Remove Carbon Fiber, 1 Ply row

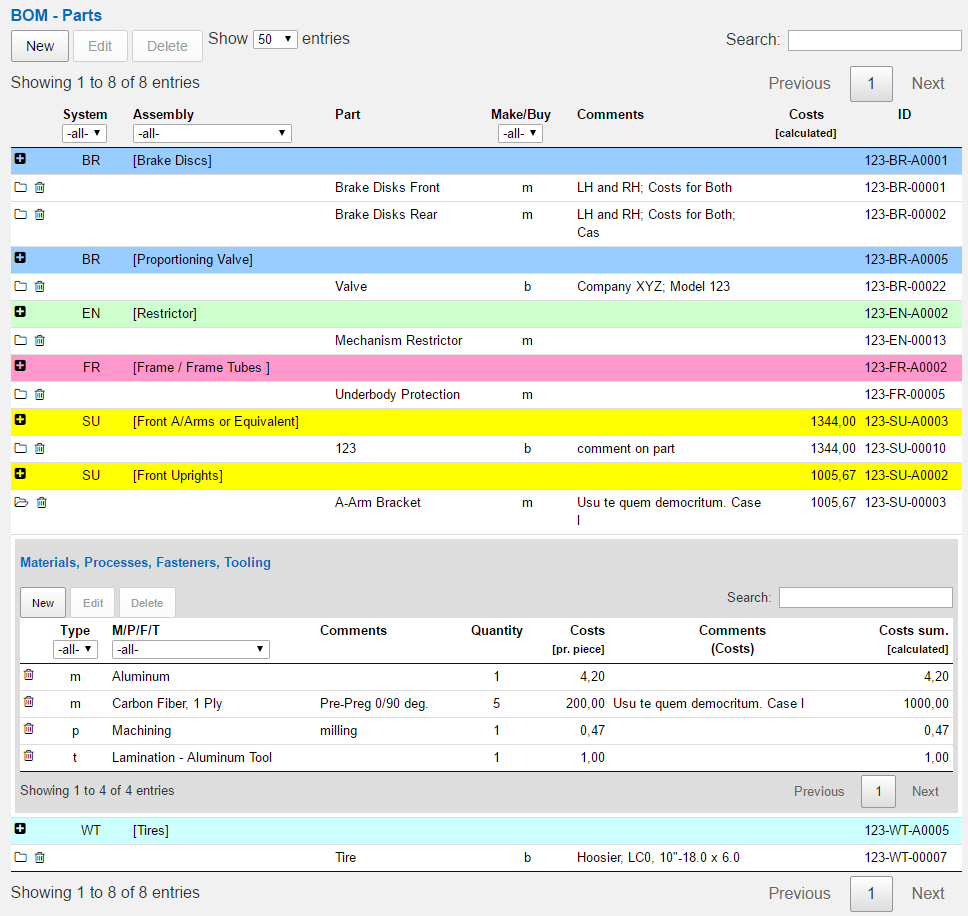click(x=29, y=703)
